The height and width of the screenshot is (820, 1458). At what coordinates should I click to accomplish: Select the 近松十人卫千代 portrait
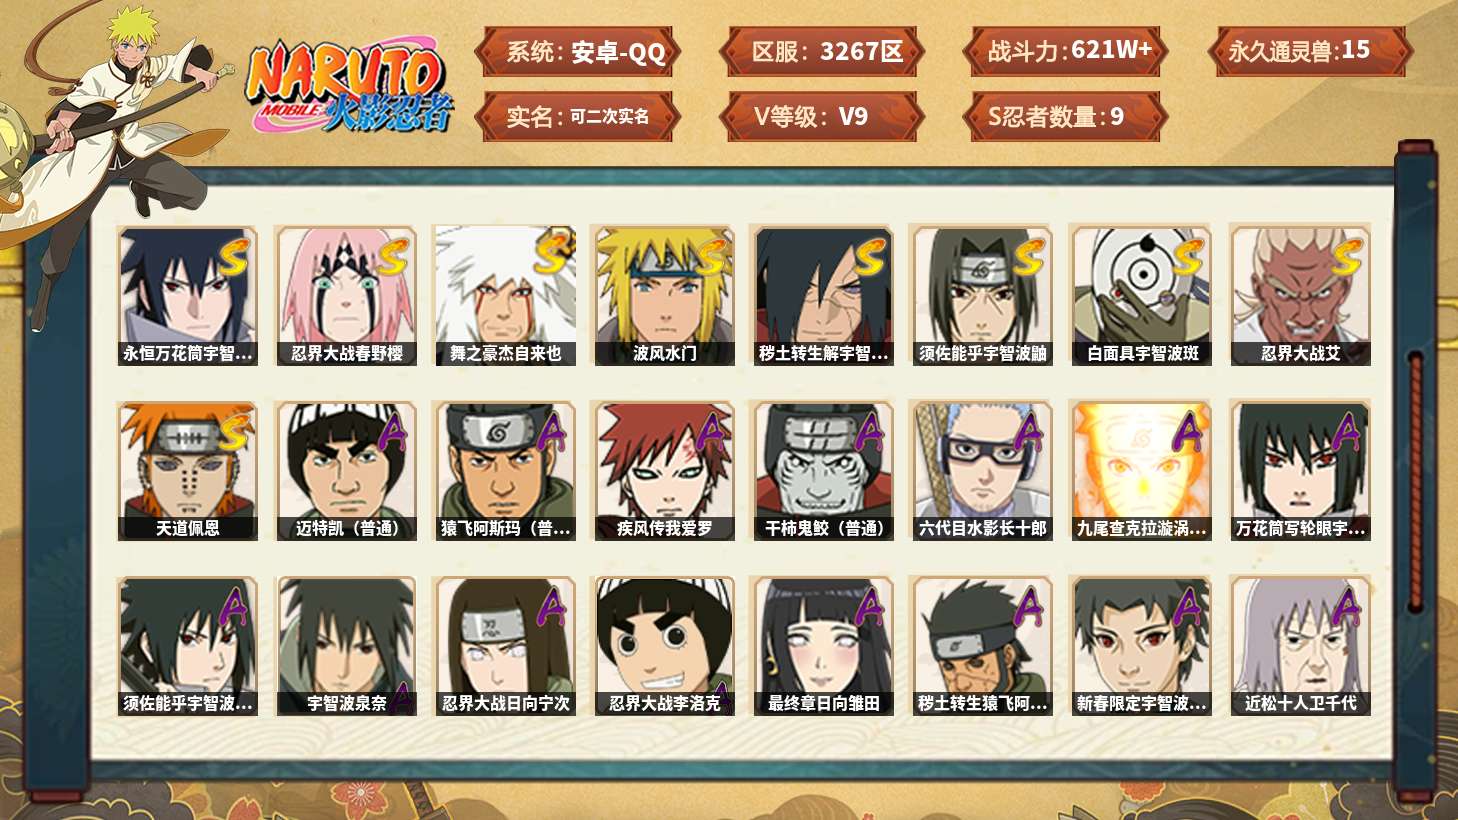tap(1300, 646)
